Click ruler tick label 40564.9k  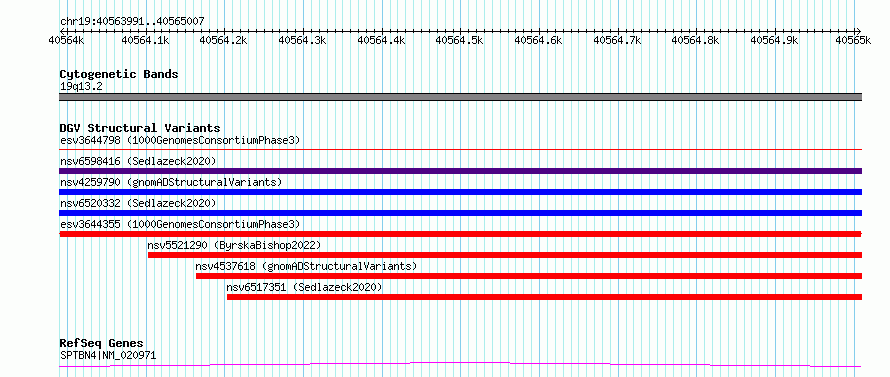pyautogui.click(x=775, y=40)
